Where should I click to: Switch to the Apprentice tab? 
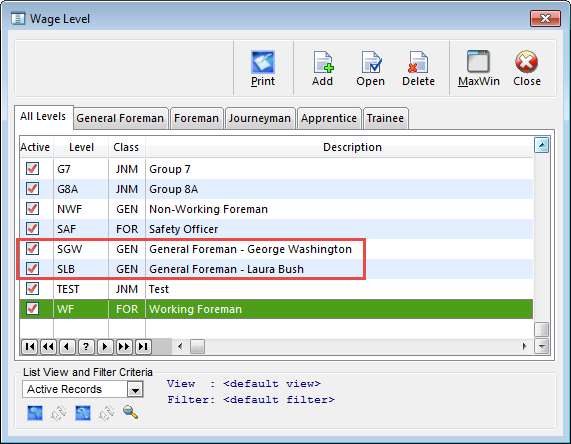coord(329,118)
